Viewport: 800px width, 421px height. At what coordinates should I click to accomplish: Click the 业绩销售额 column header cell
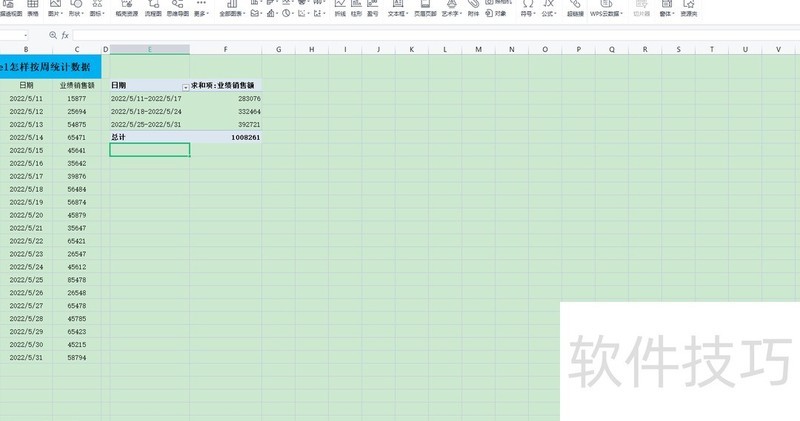(77, 85)
